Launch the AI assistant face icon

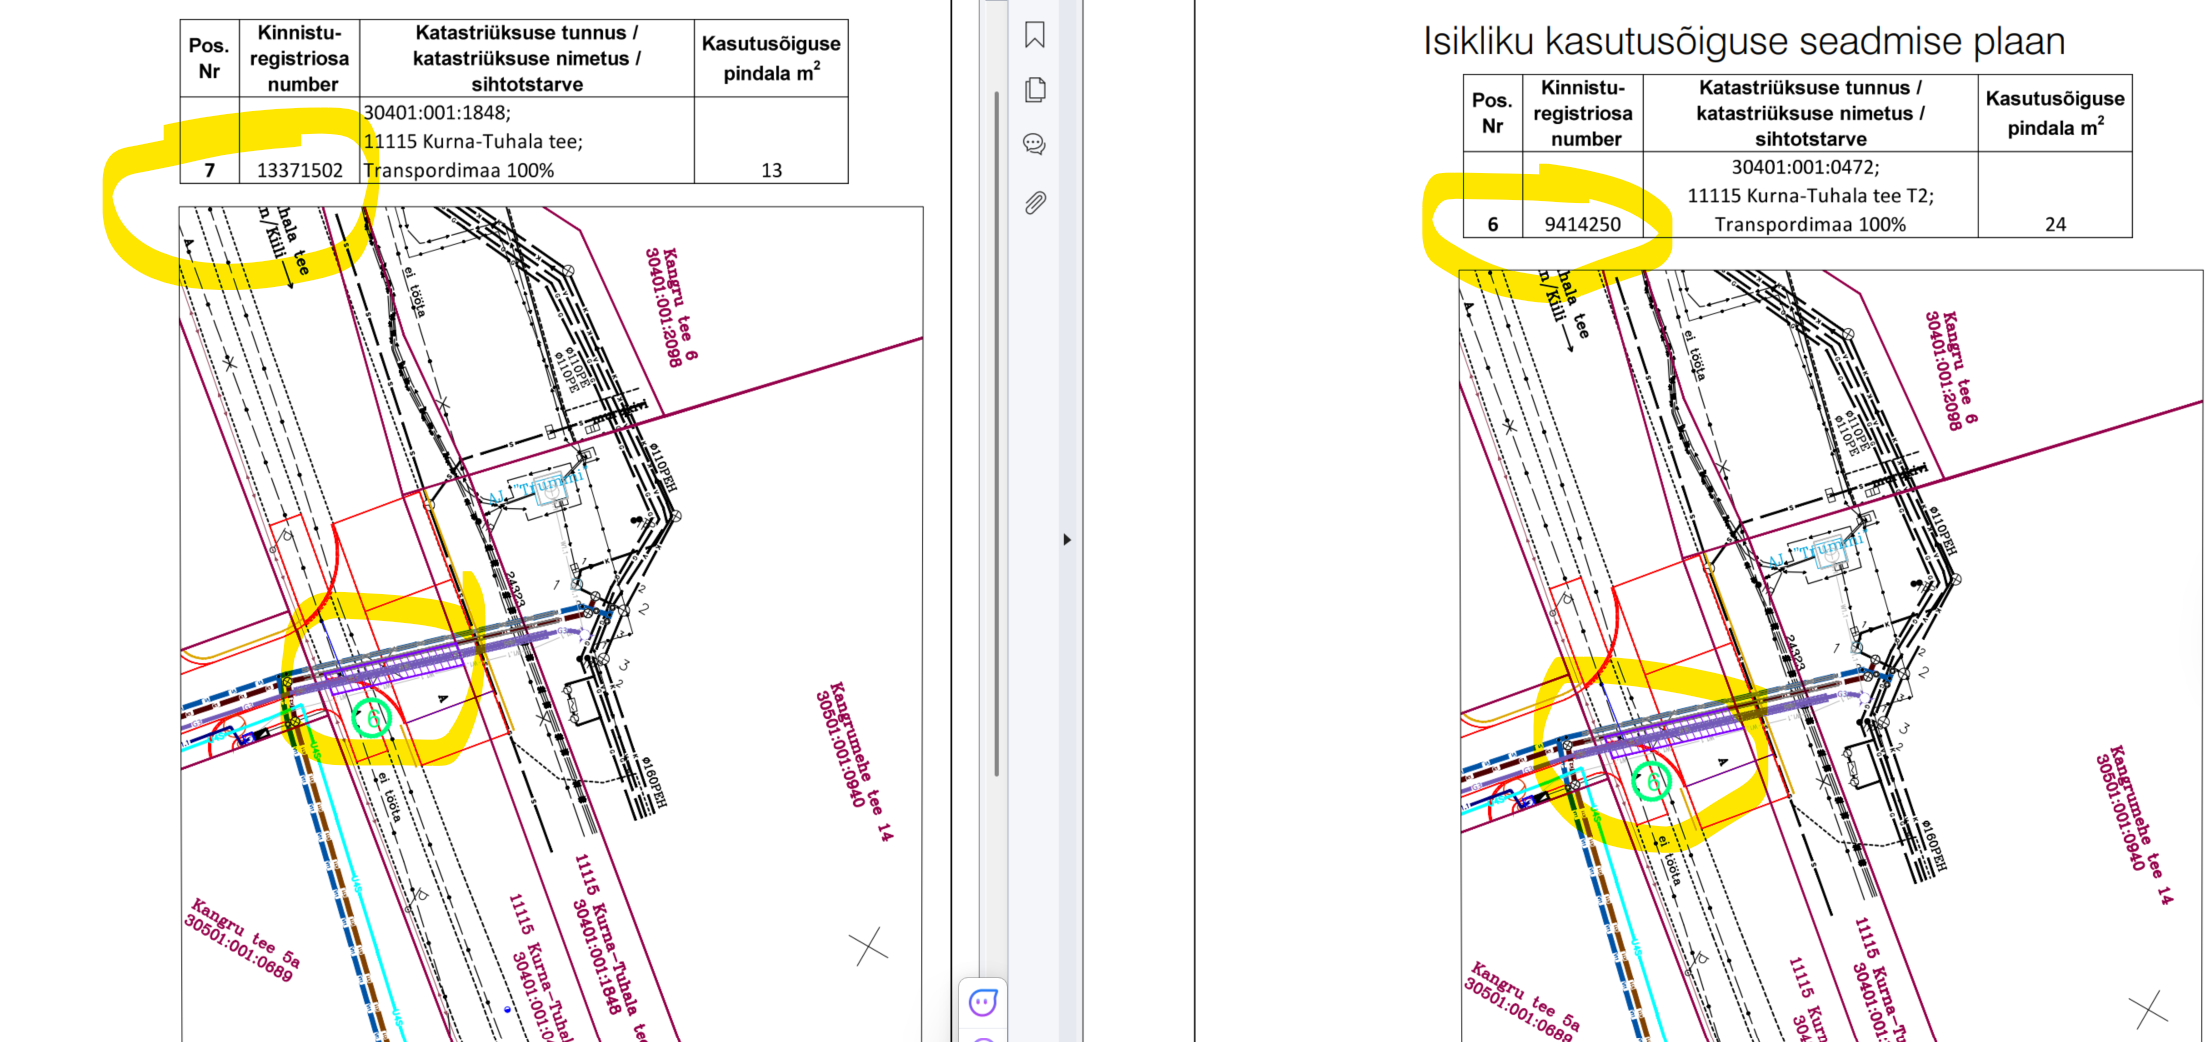tap(983, 1002)
